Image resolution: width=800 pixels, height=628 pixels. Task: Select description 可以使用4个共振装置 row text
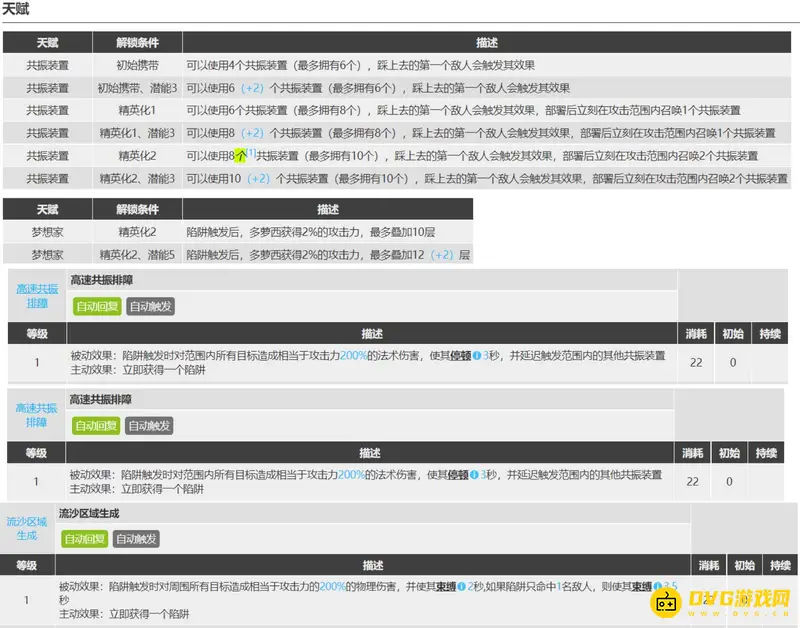[x=361, y=65]
